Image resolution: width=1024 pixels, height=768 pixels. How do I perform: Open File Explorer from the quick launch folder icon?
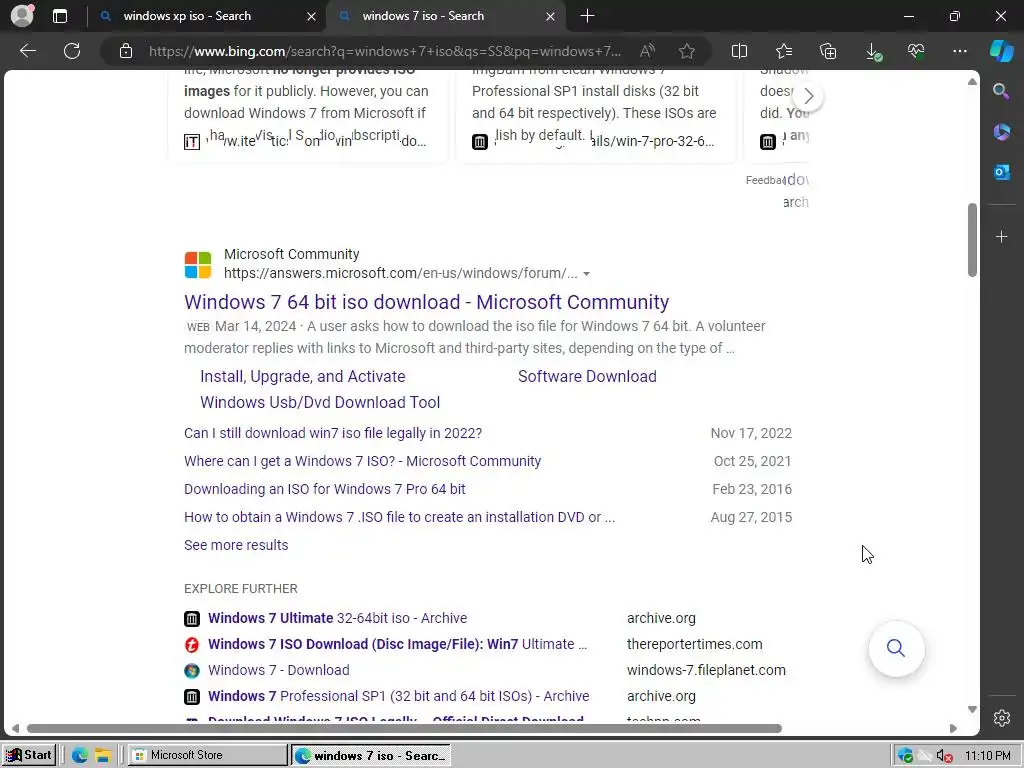103,755
